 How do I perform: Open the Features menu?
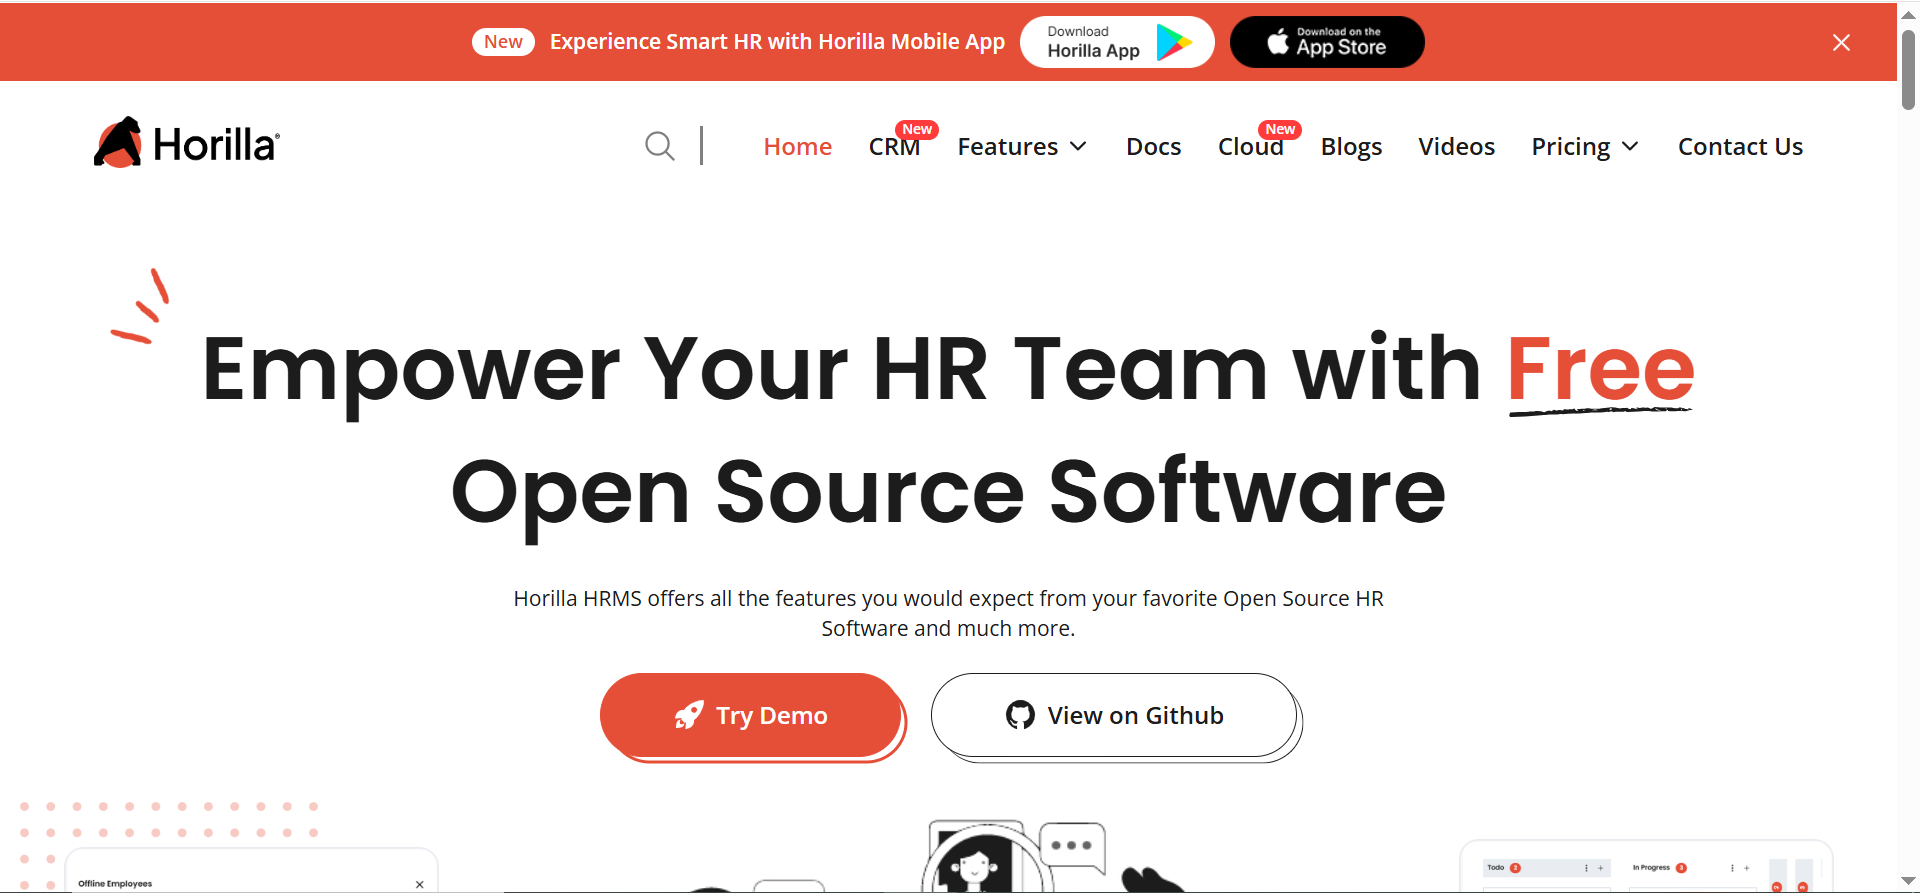pyautogui.click(x=1007, y=147)
